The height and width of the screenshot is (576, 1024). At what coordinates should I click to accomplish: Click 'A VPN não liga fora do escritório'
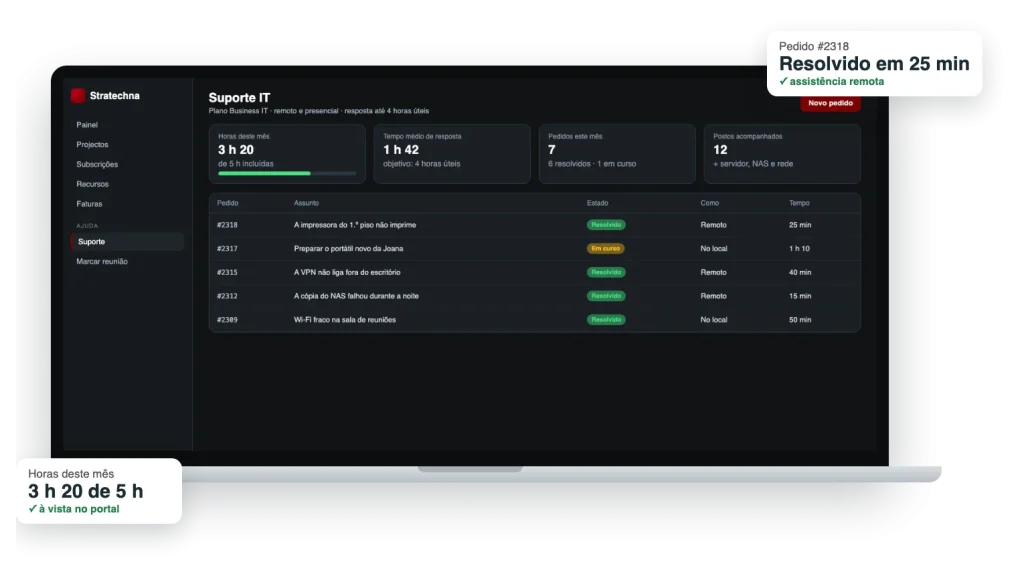(347, 272)
